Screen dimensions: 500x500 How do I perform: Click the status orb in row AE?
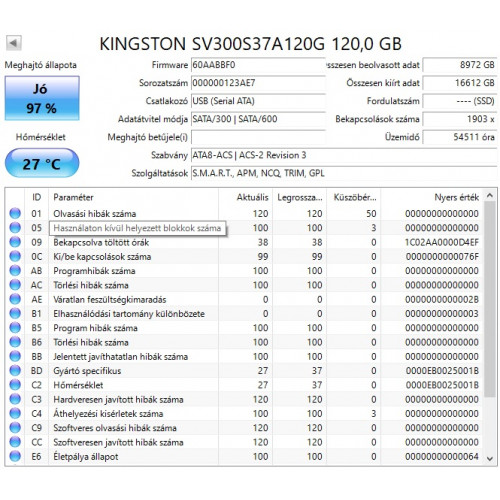pos(15,299)
